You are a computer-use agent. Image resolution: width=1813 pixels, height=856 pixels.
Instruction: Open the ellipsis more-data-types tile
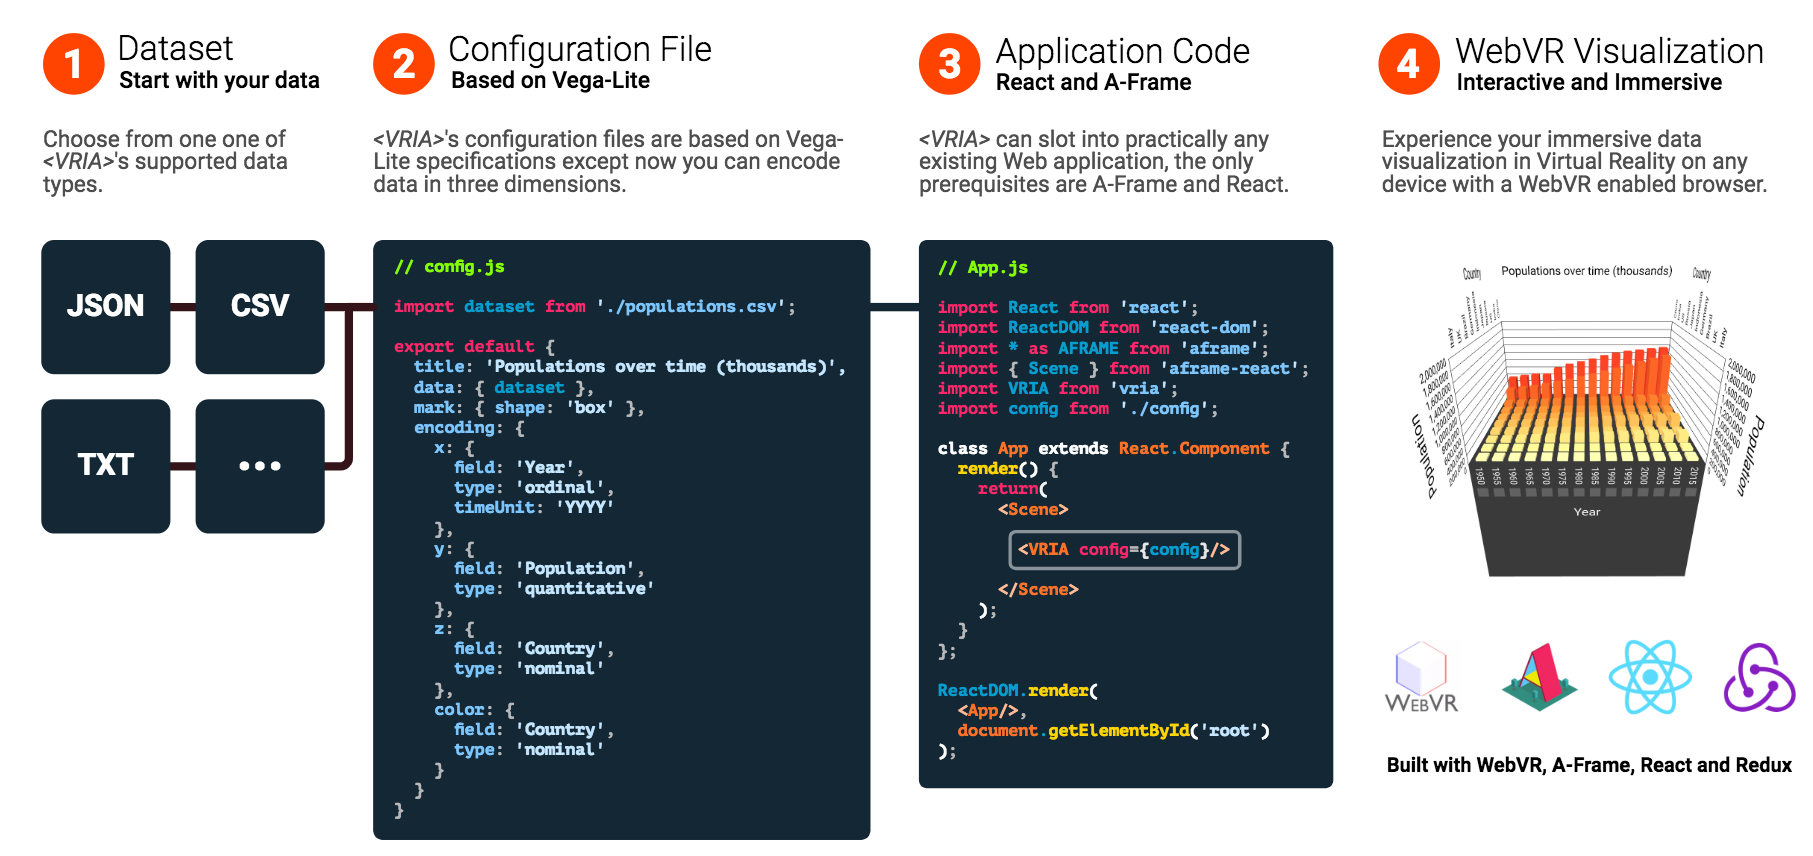pos(260,466)
